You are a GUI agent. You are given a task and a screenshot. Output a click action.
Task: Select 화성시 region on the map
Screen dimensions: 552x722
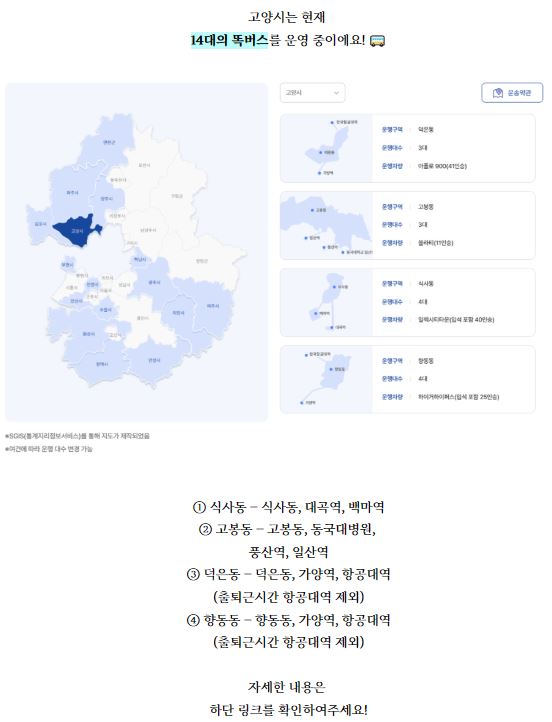point(88,333)
